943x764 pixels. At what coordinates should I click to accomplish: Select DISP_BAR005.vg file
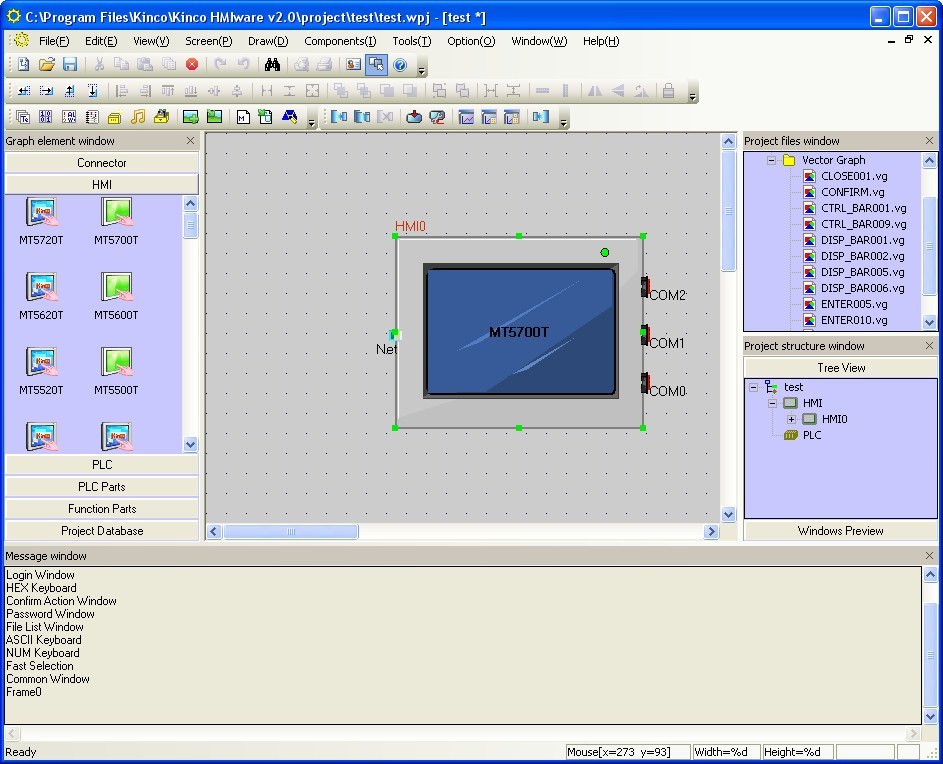click(x=862, y=272)
